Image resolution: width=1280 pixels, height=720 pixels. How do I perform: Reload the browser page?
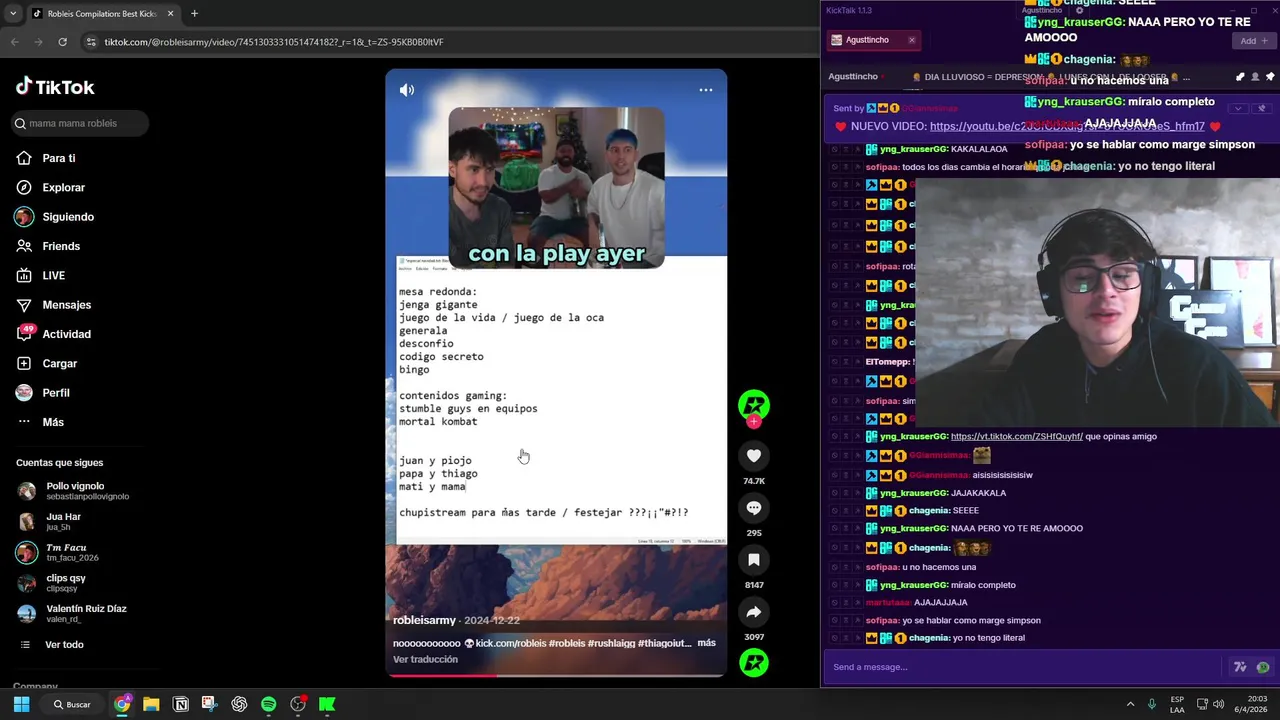(62, 42)
